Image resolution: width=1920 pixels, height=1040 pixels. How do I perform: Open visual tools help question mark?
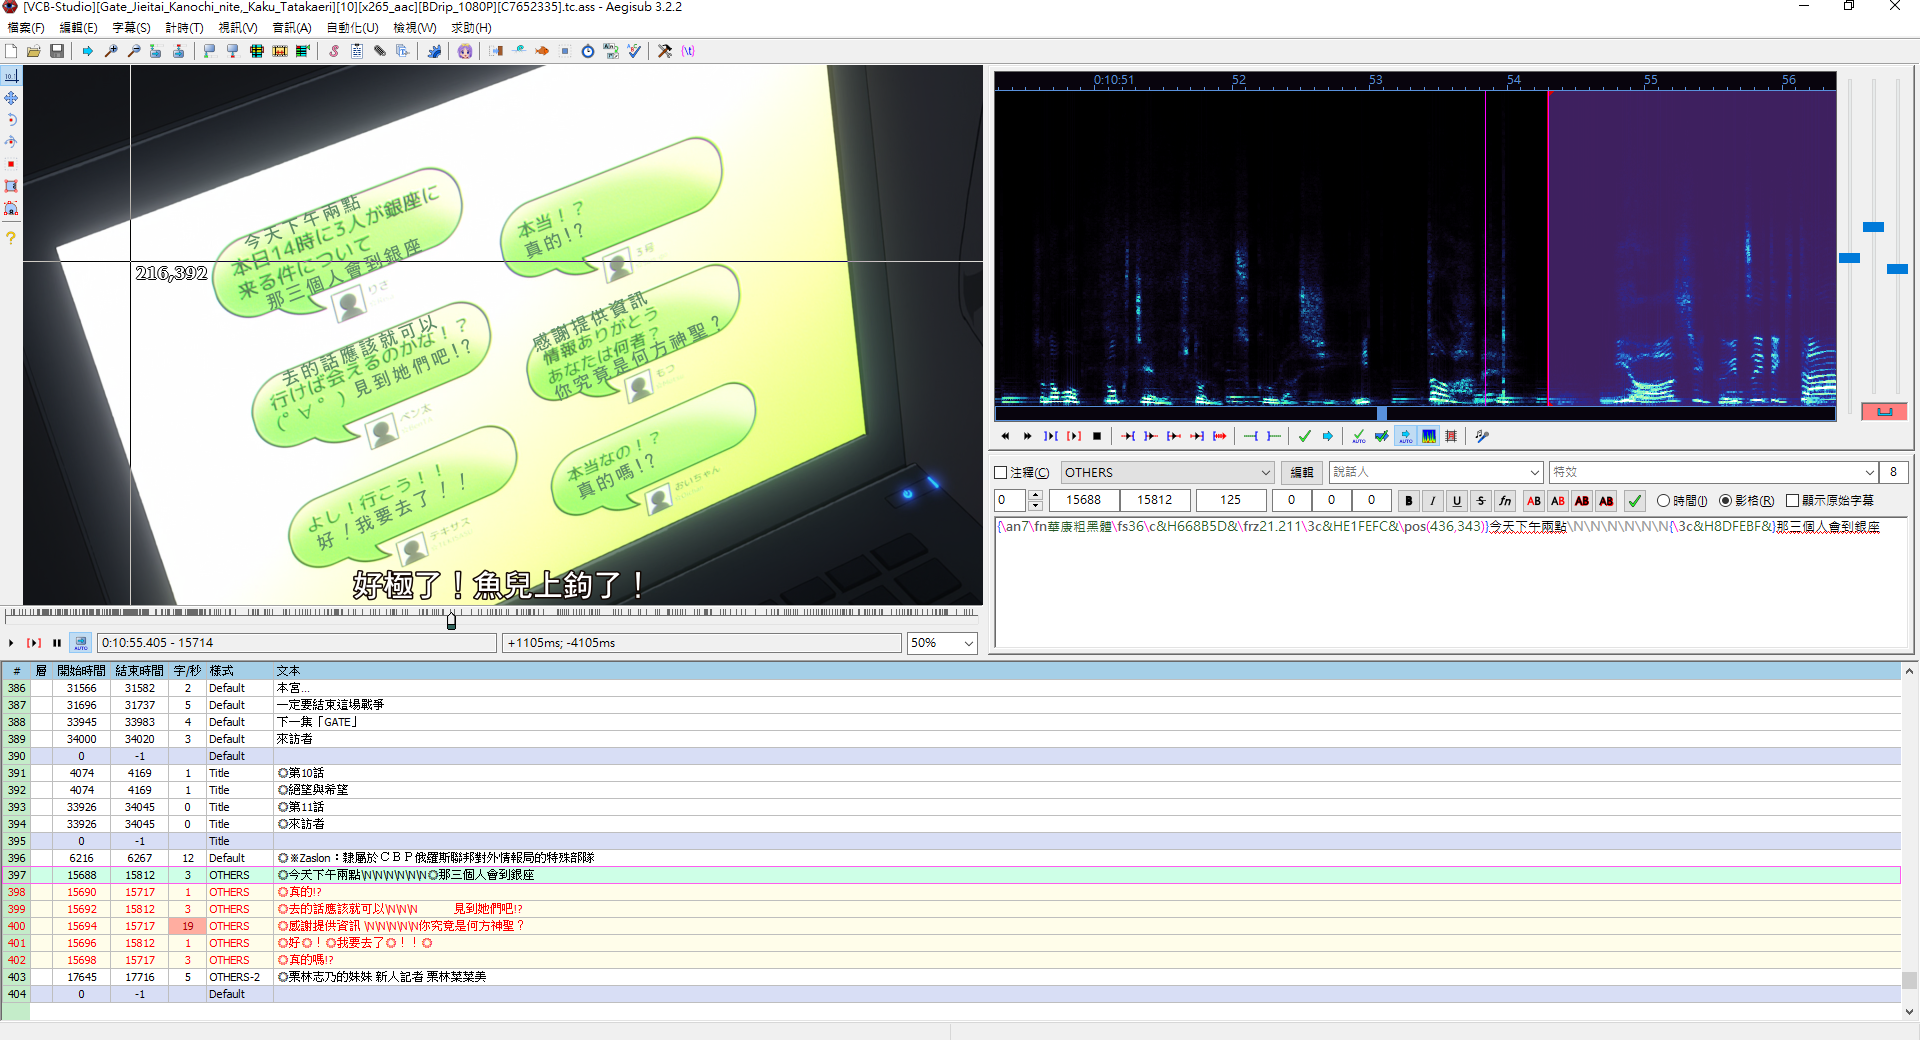click(x=11, y=238)
